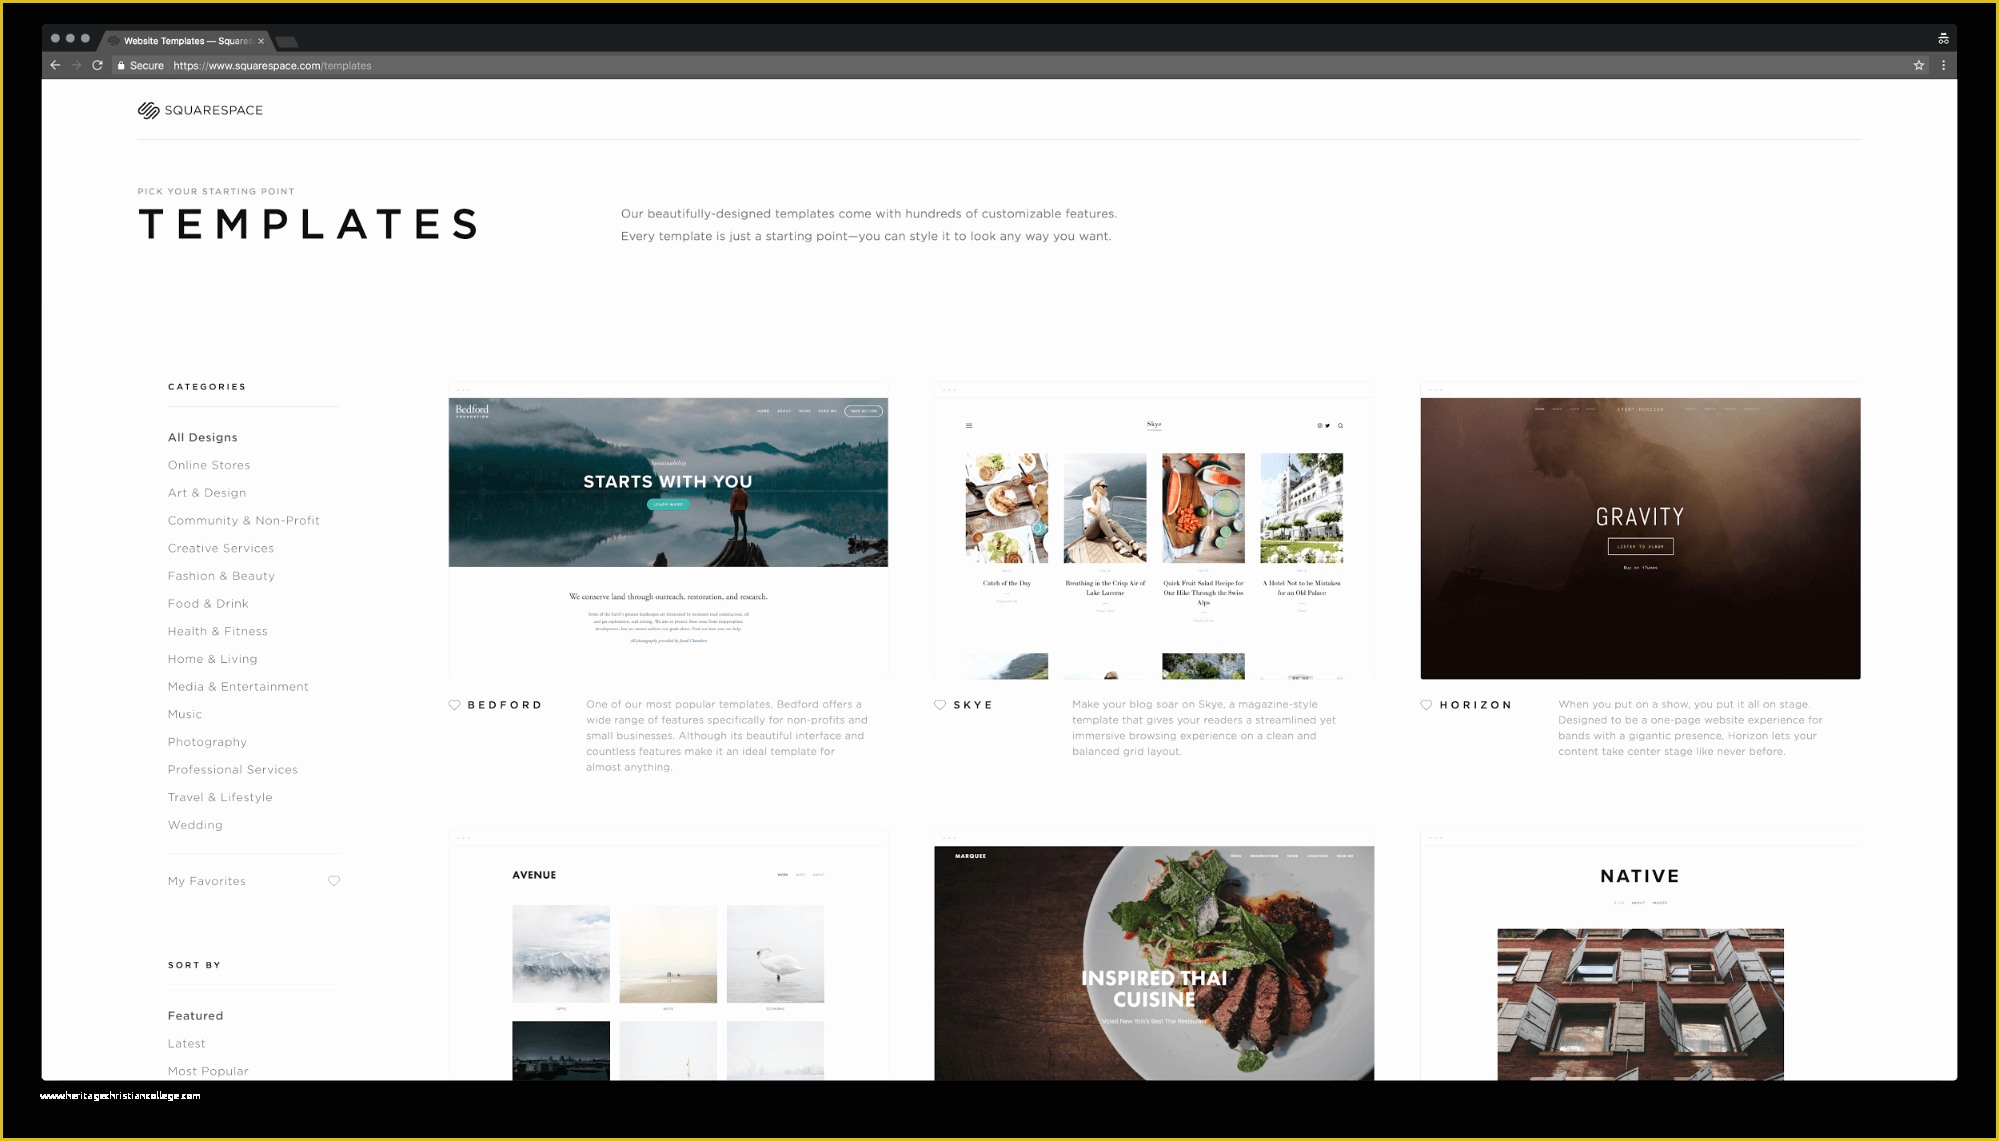Click the All Designs filter link

click(202, 437)
